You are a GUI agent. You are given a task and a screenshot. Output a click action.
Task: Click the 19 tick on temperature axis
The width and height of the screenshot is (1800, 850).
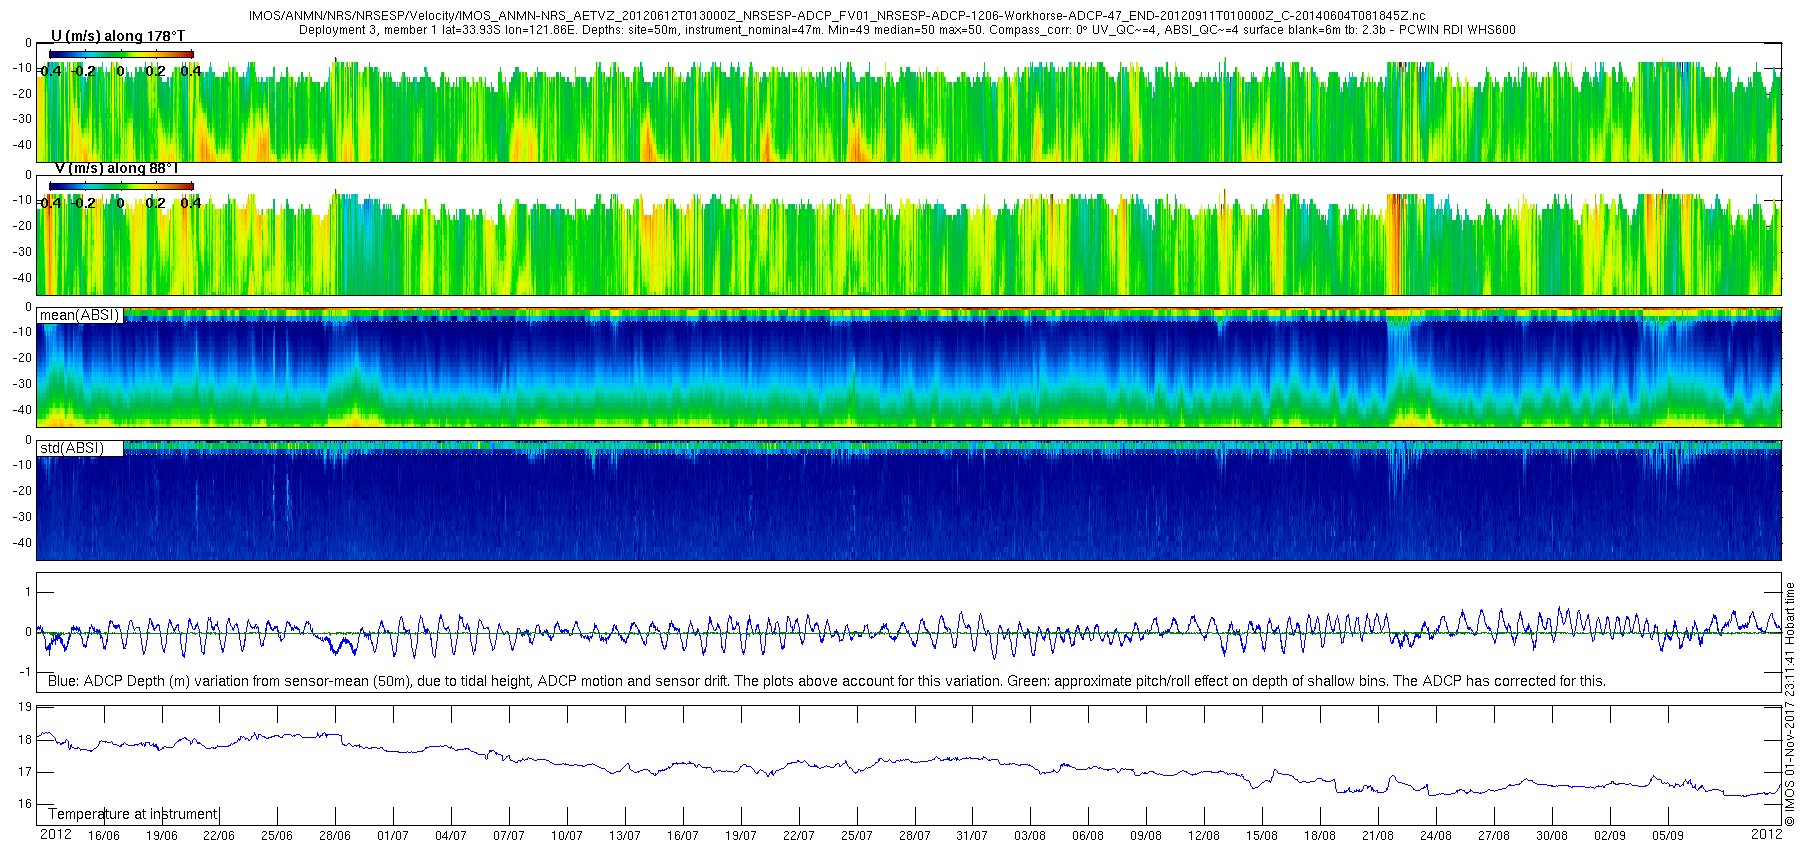[25, 708]
